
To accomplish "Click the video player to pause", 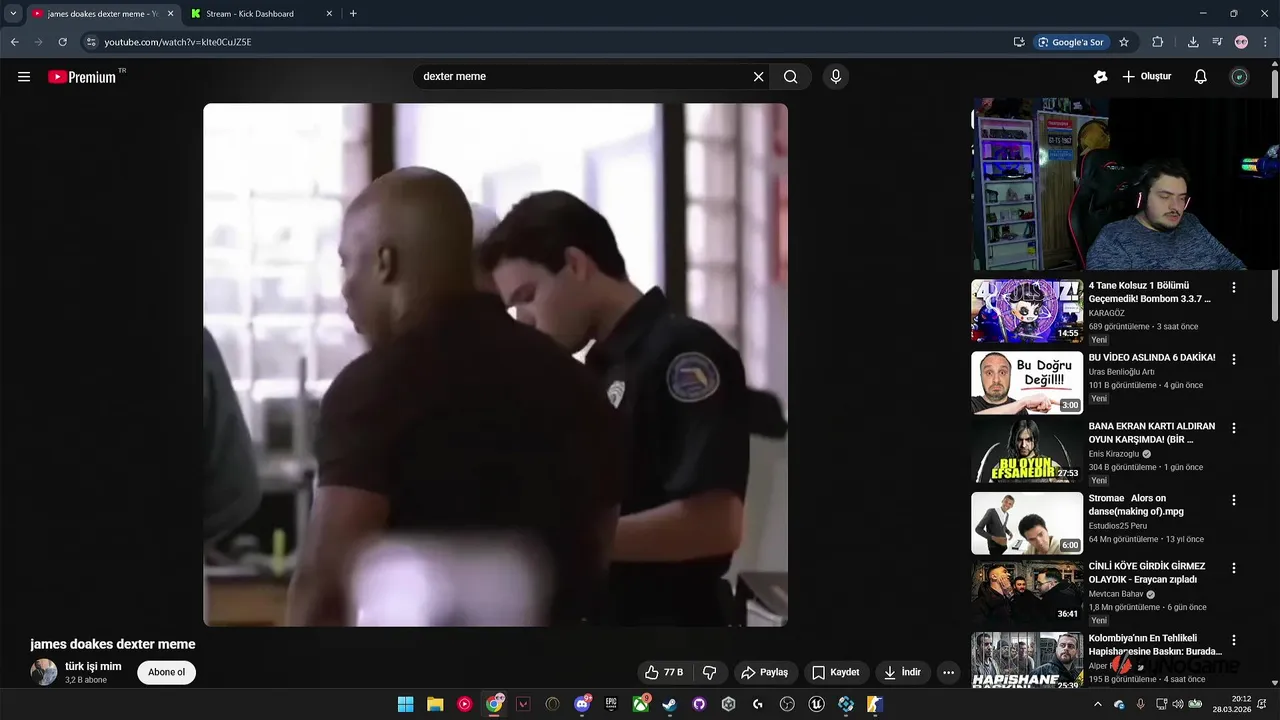I will 495,365.
